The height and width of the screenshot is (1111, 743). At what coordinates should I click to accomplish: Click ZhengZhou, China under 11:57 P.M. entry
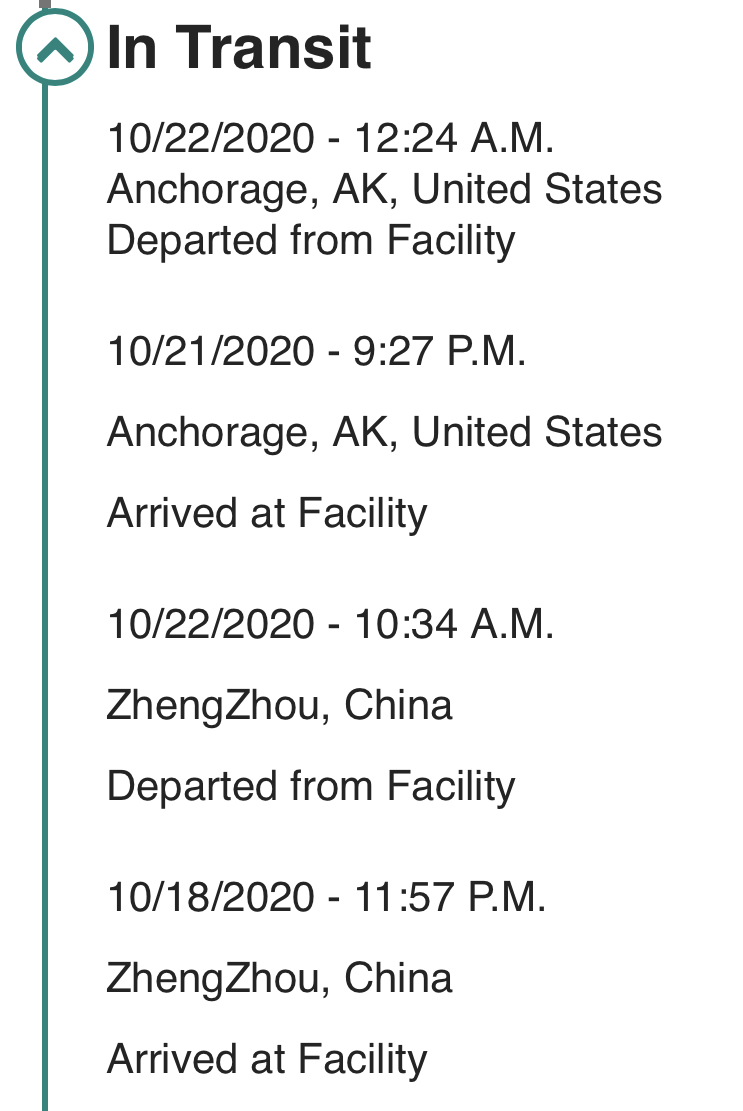coord(279,978)
